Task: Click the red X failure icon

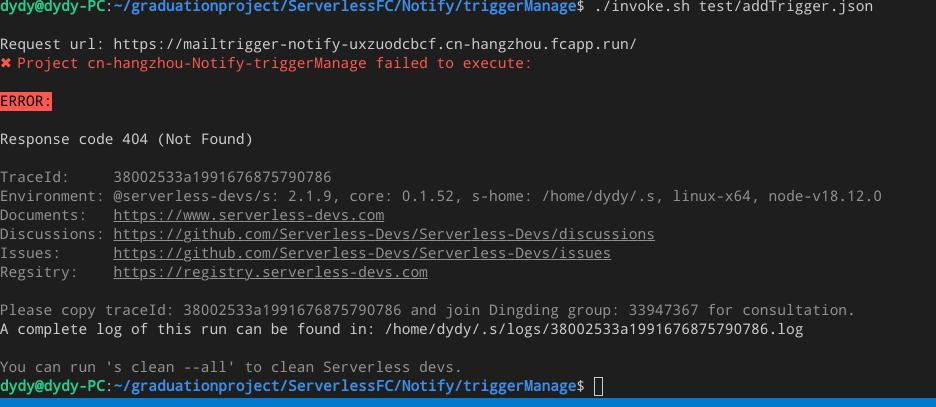Action: pos(5,63)
